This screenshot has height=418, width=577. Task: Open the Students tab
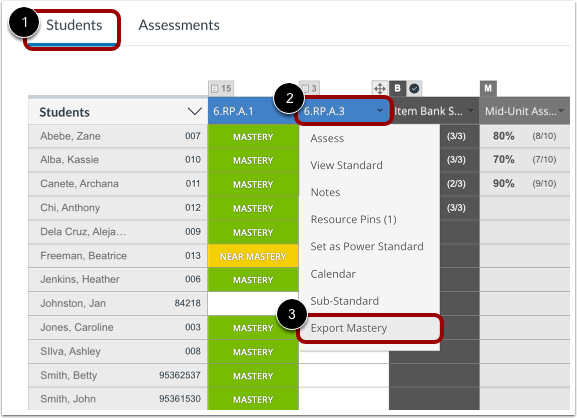[74, 25]
